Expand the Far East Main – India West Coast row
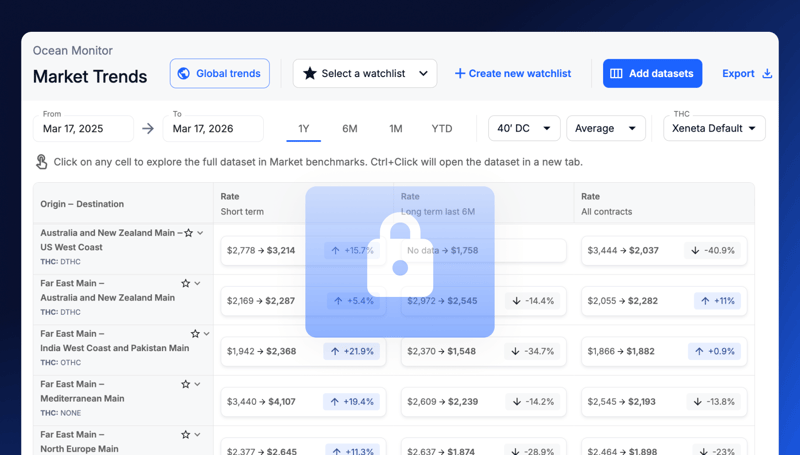Viewport: 800px width, 455px height. [207, 334]
